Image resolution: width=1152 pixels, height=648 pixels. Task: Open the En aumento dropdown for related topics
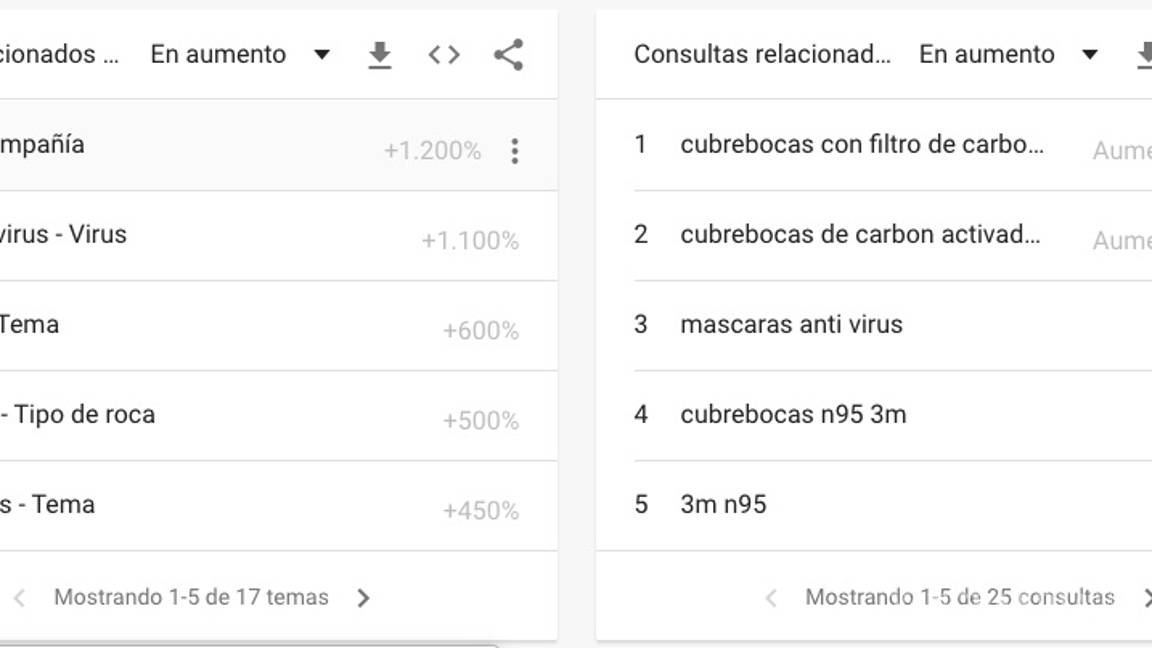(322, 54)
